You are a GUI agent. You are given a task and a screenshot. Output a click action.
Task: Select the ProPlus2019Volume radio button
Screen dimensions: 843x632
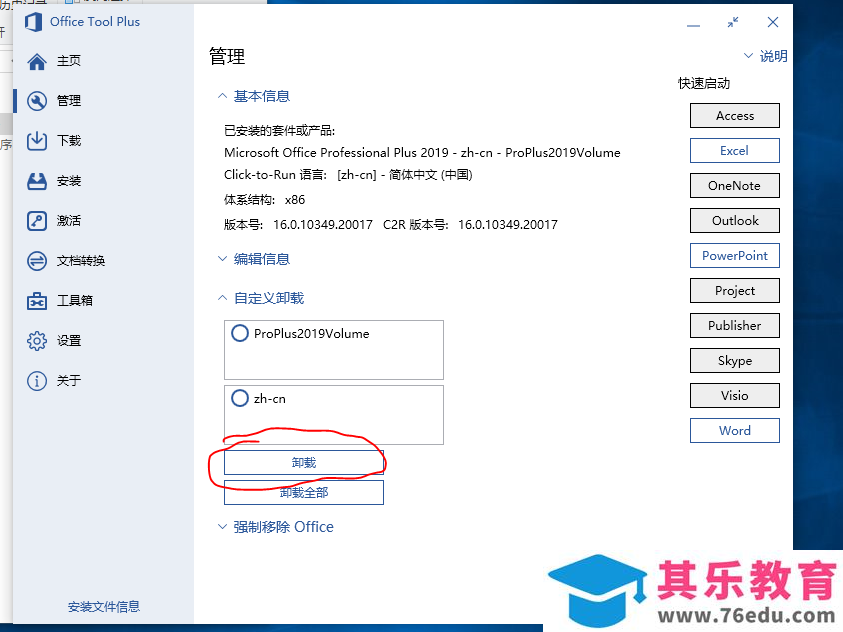pos(240,333)
